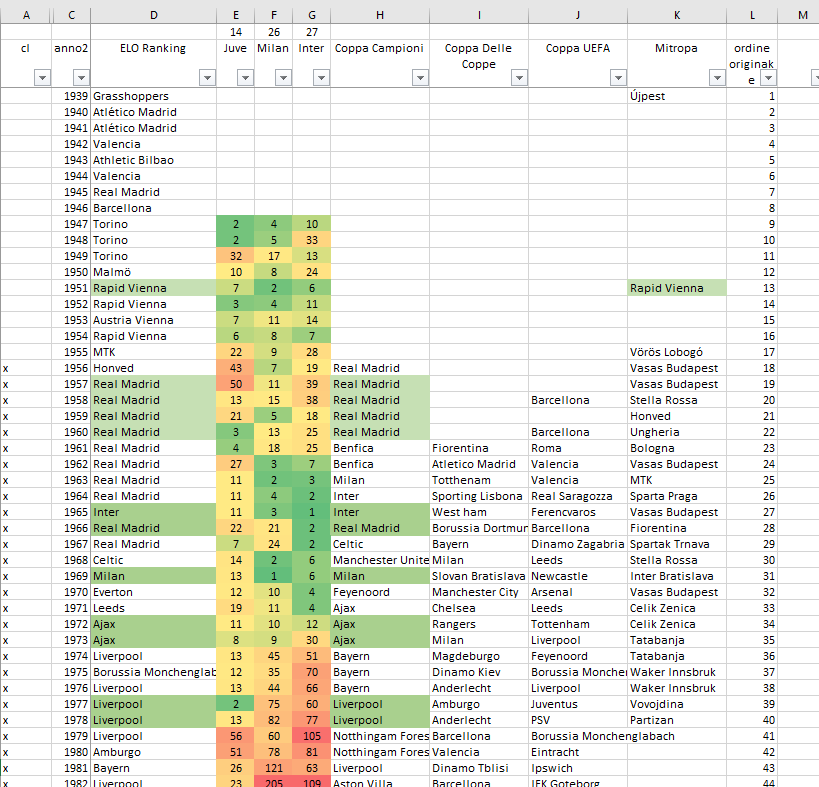
Task: Select column K header
Action: coord(677,16)
